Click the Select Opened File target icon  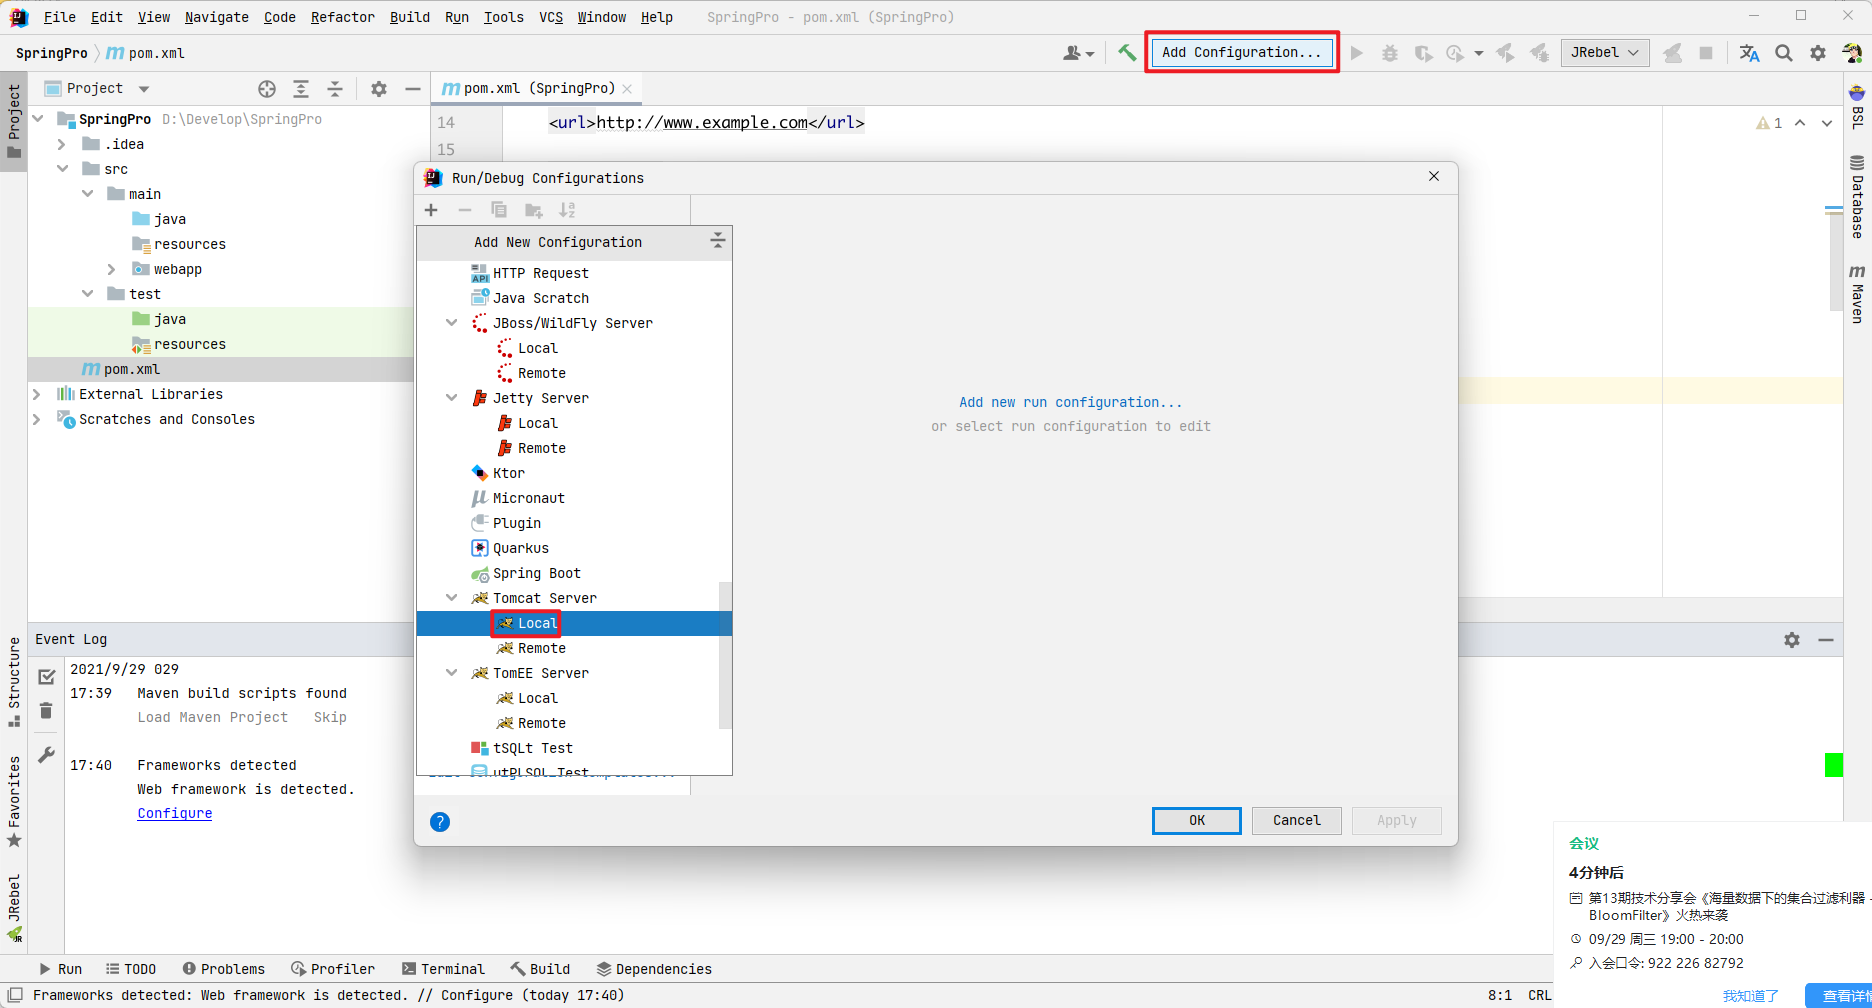click(267, 89)
